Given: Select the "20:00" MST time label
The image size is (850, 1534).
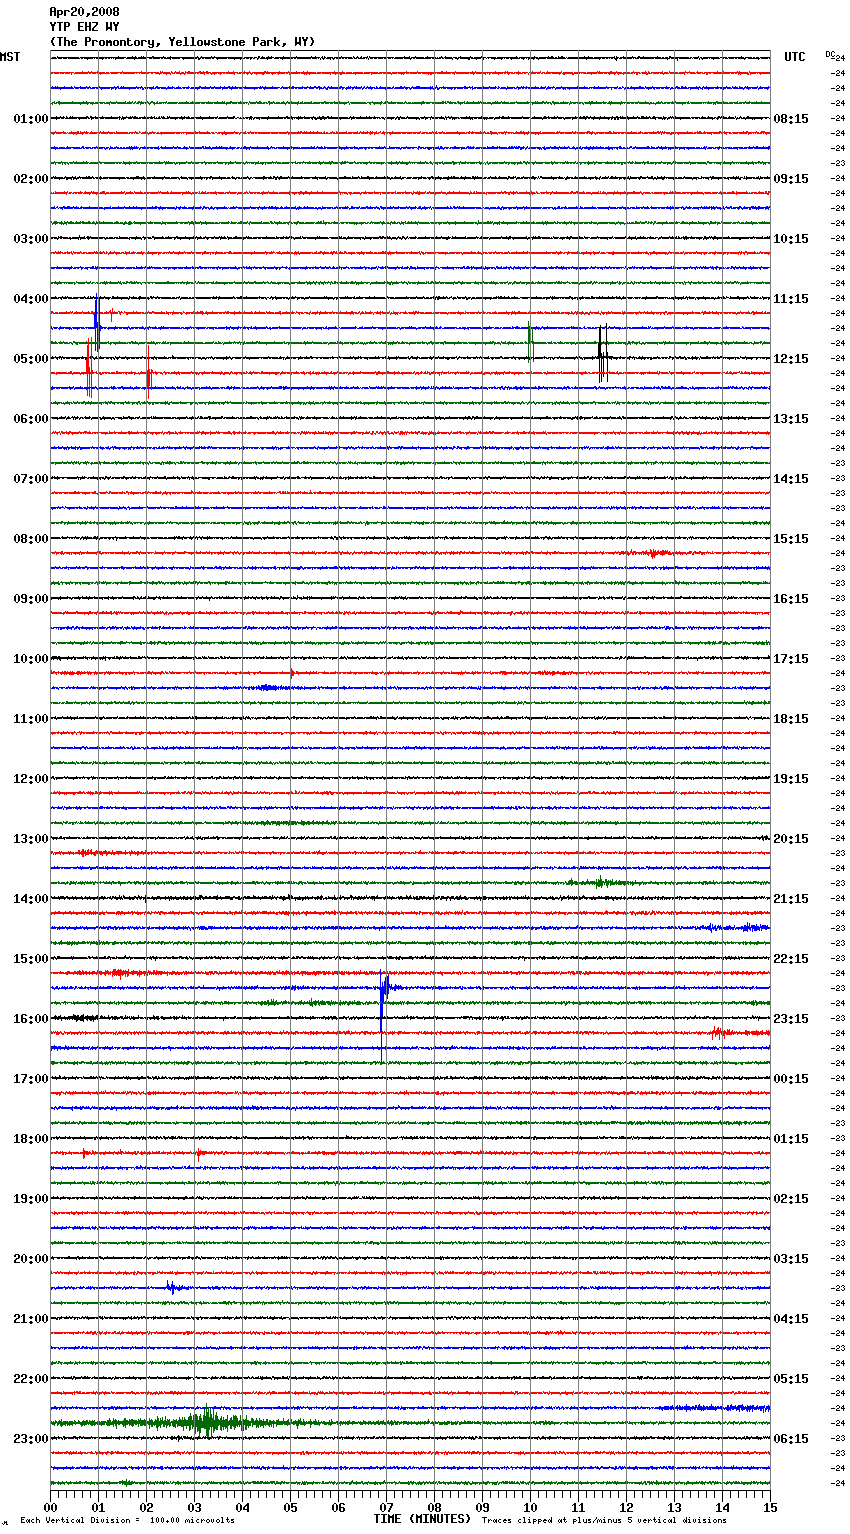Looking at the screenshot, I should click(x=31, y=1259).
